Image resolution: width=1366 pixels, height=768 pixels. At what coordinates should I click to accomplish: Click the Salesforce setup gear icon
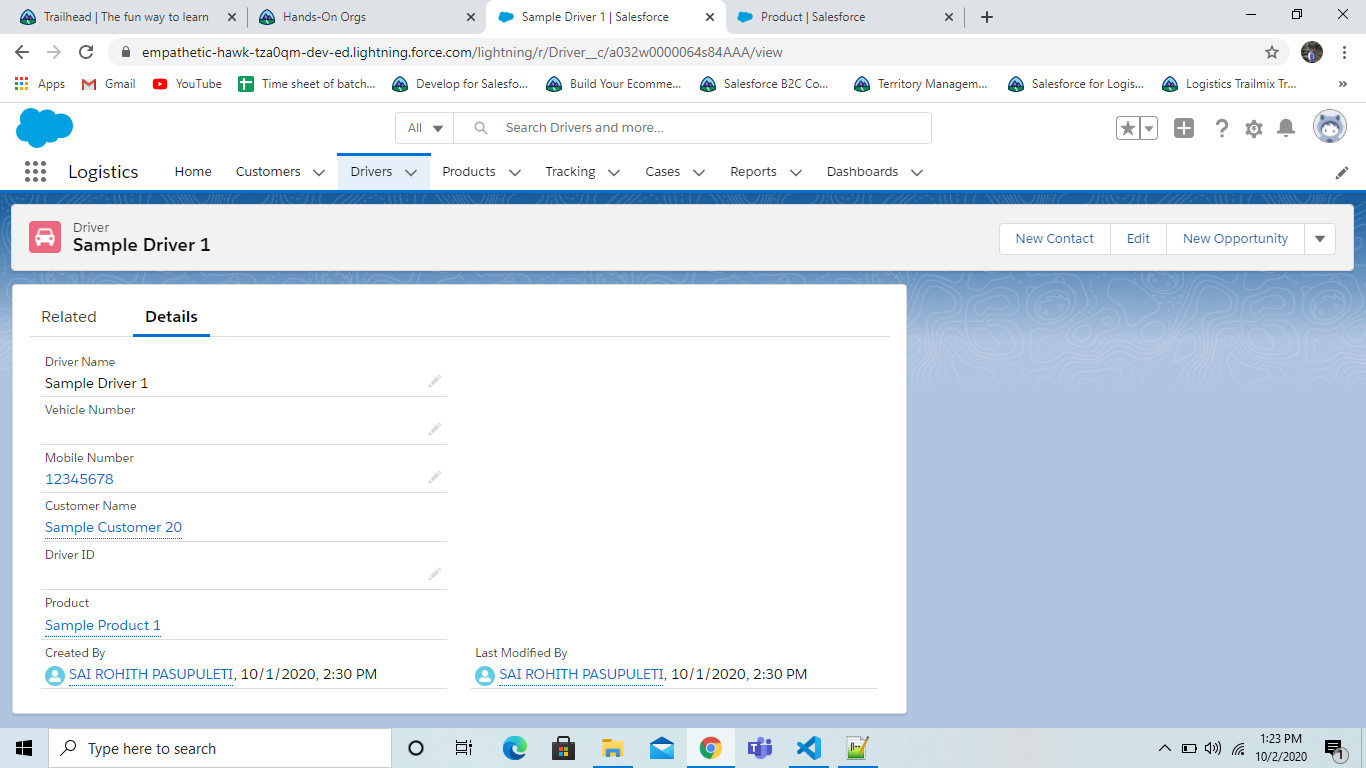coord(1253,128)
